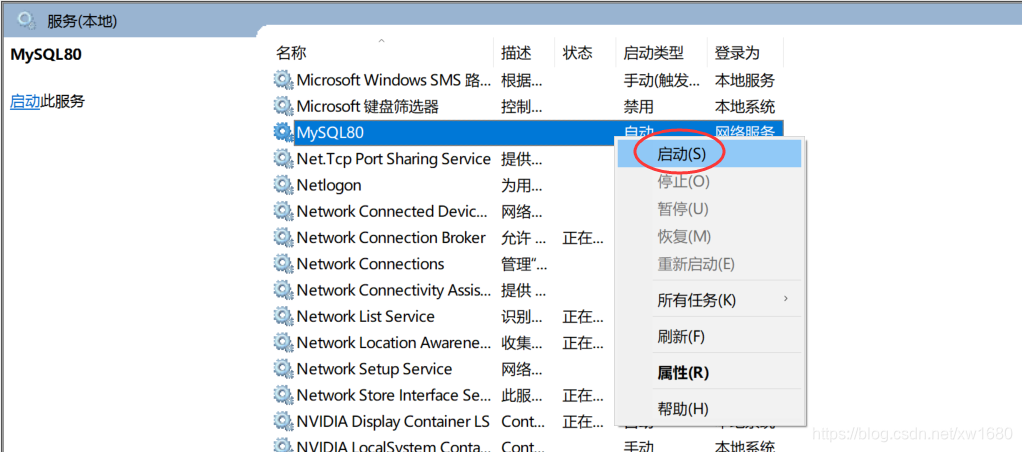This screenshot has width=1022, height=452.
Task: Open the 所有任务(K) submenu
Action: tap(709, 300)
